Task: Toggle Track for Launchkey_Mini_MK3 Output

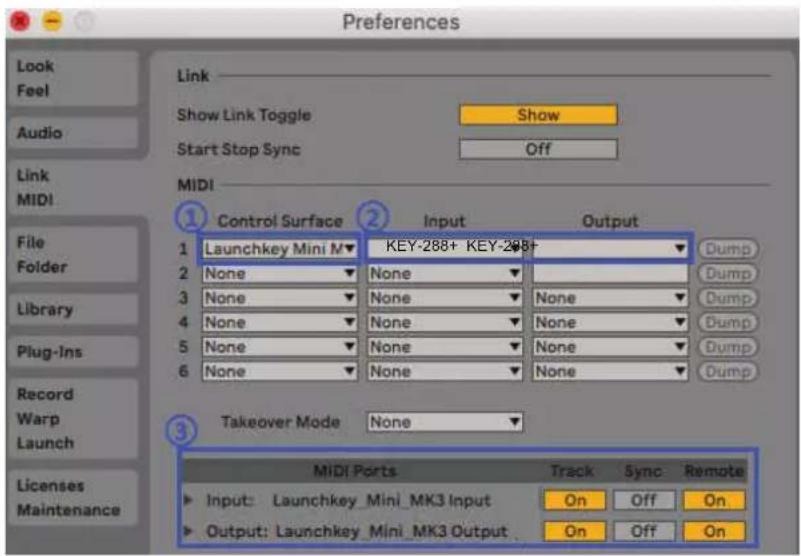Action: coord(575,531)
